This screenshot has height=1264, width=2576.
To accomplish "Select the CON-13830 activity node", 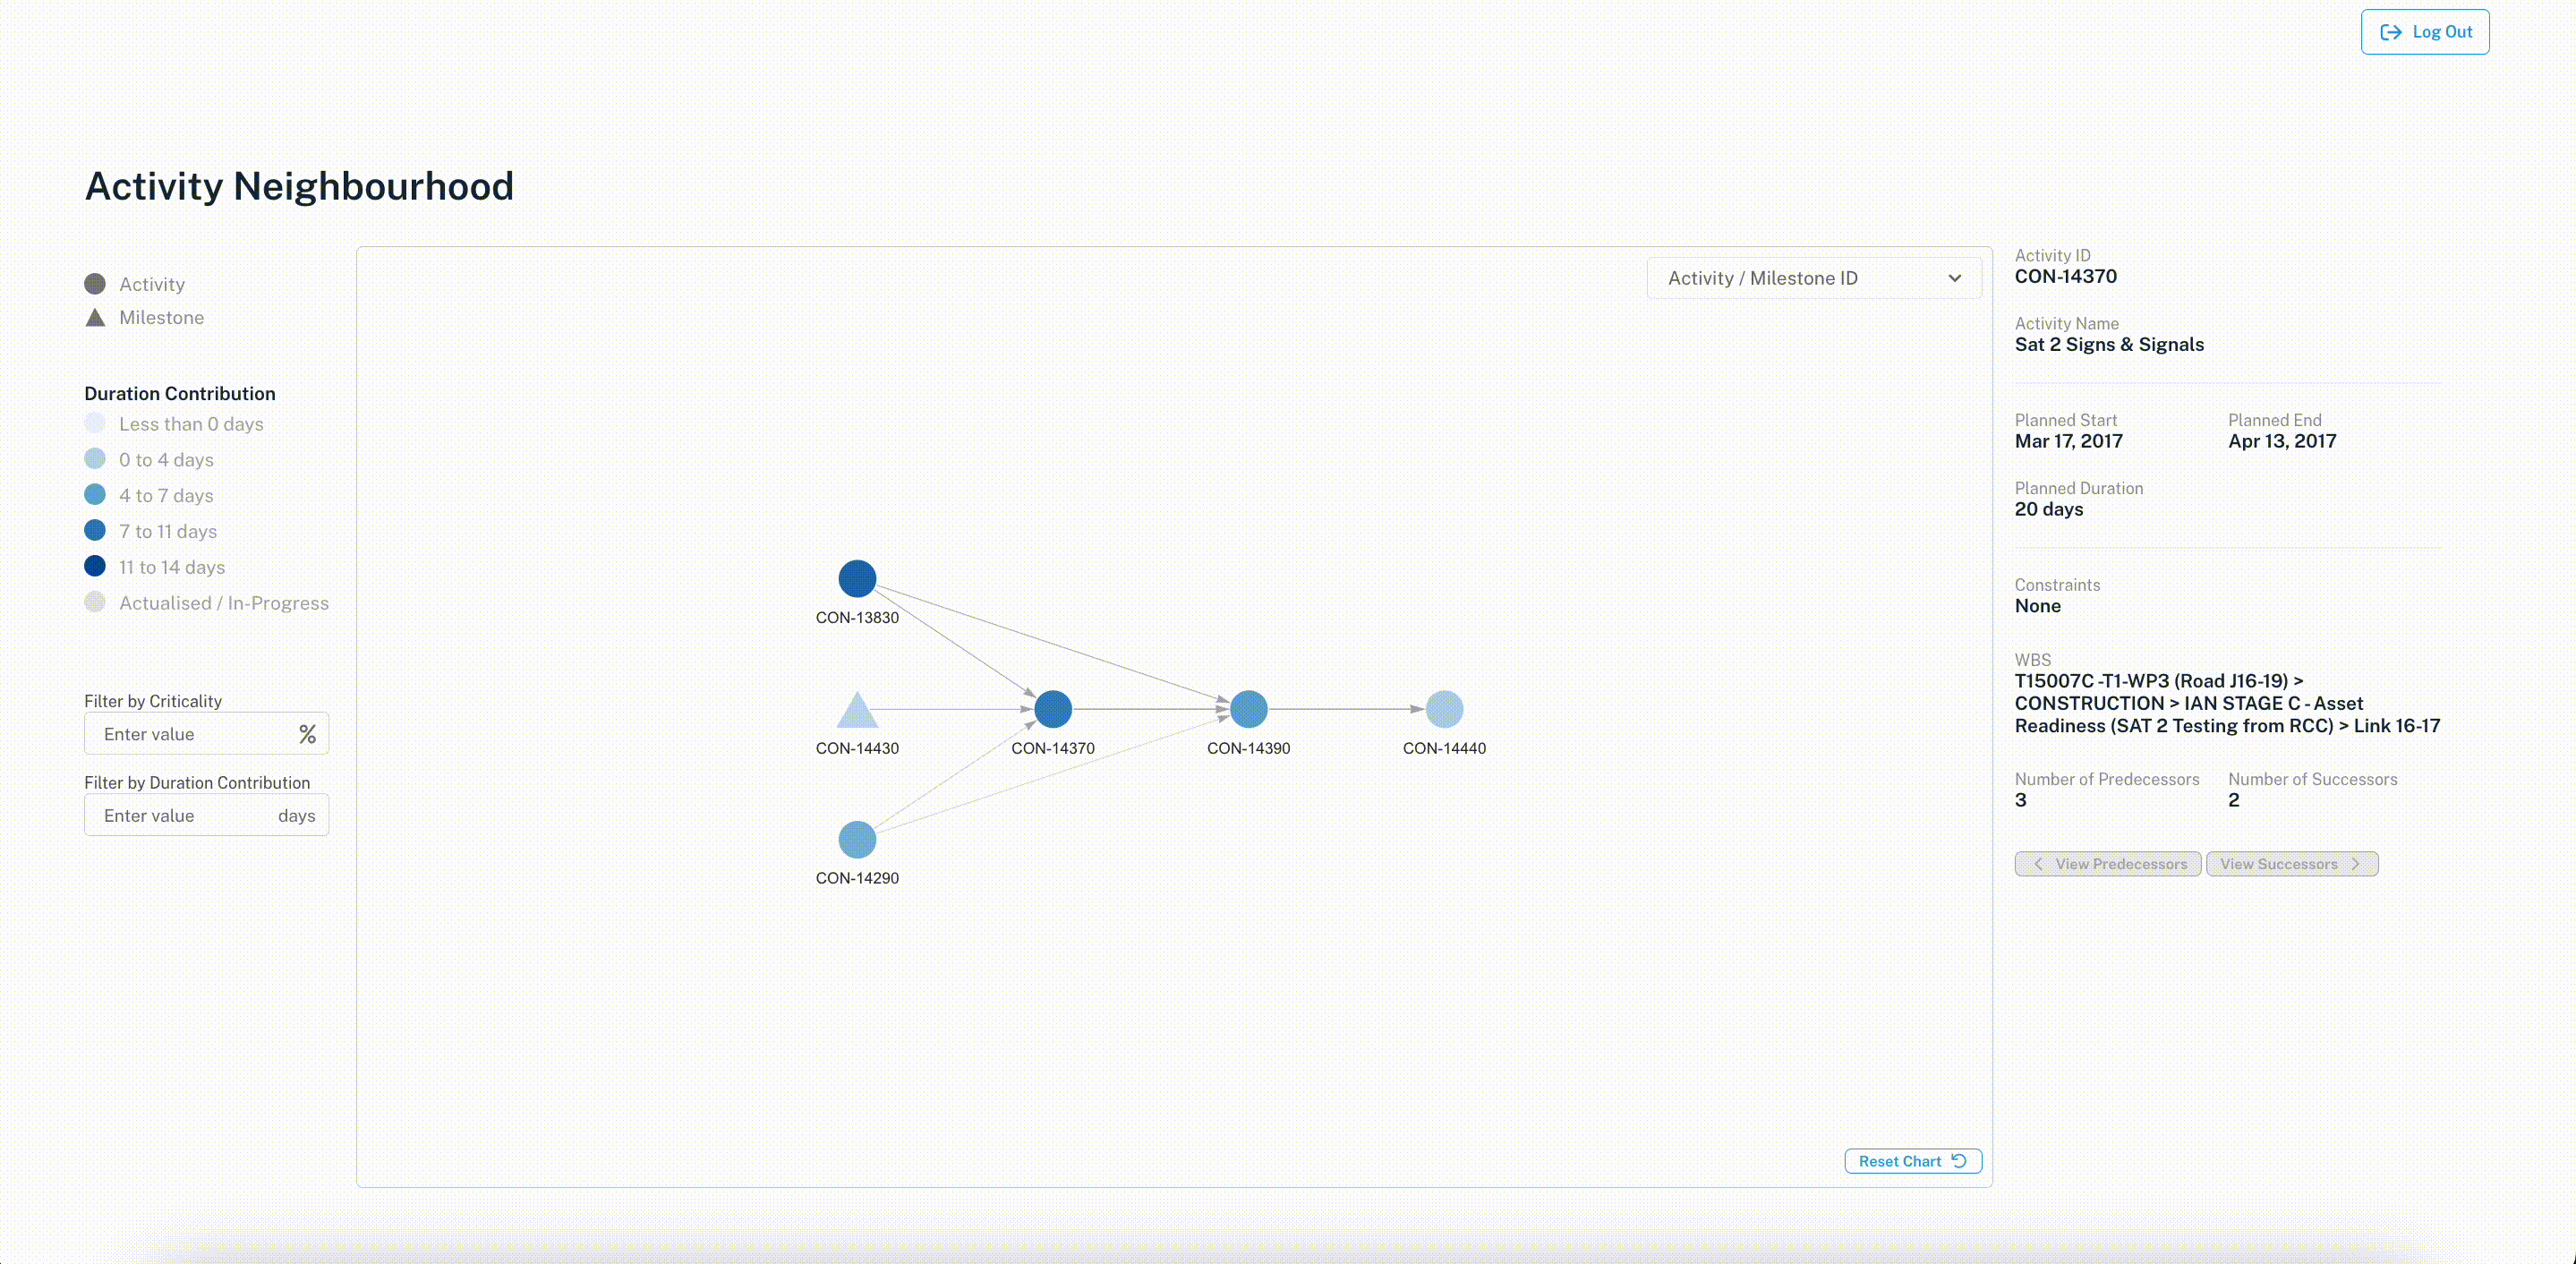I will point(857,578).
